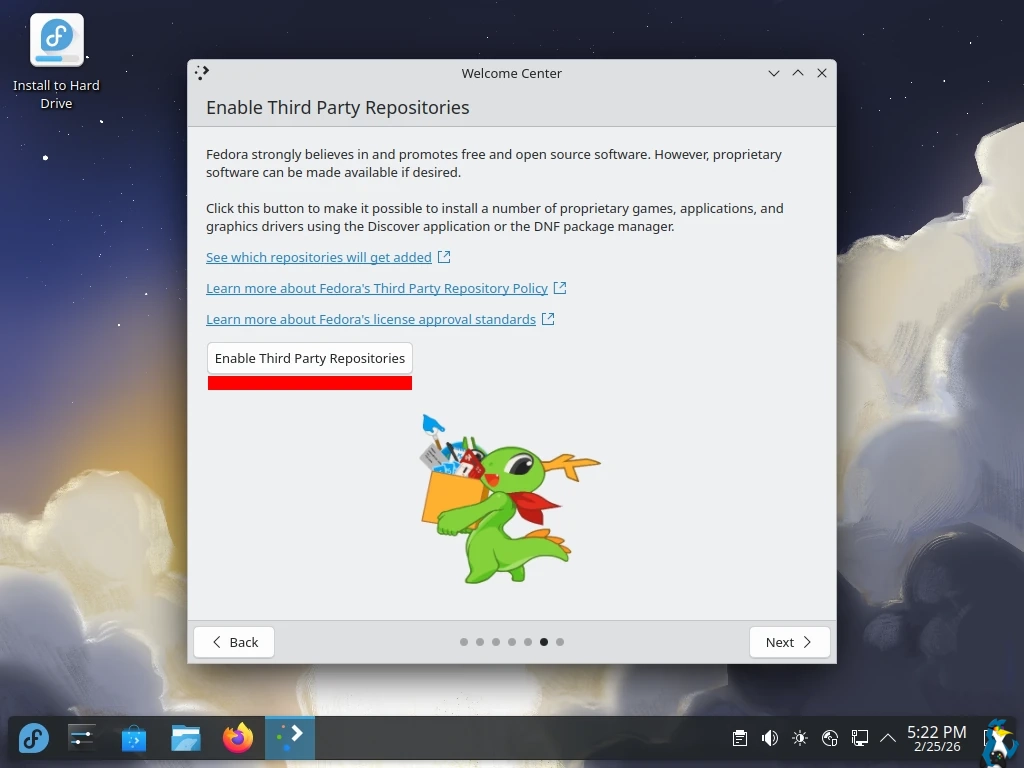Viewport: 1024px width, 768px height.
Task: Click Enable Third Party Repositories button
Action: 310,358
